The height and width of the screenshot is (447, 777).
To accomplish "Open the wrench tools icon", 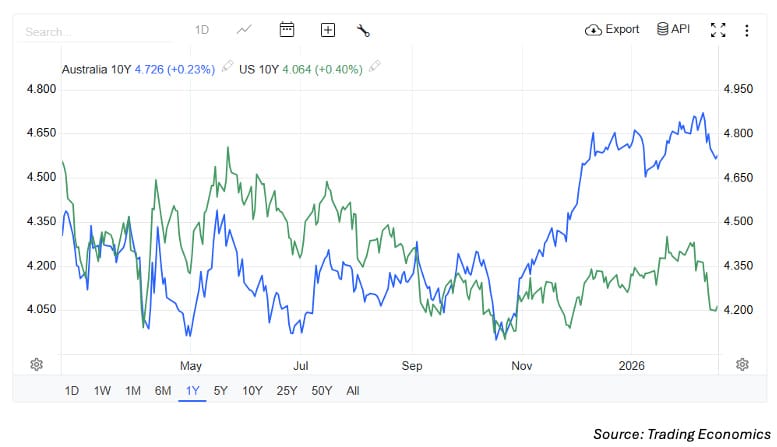I will coord(363,30).
